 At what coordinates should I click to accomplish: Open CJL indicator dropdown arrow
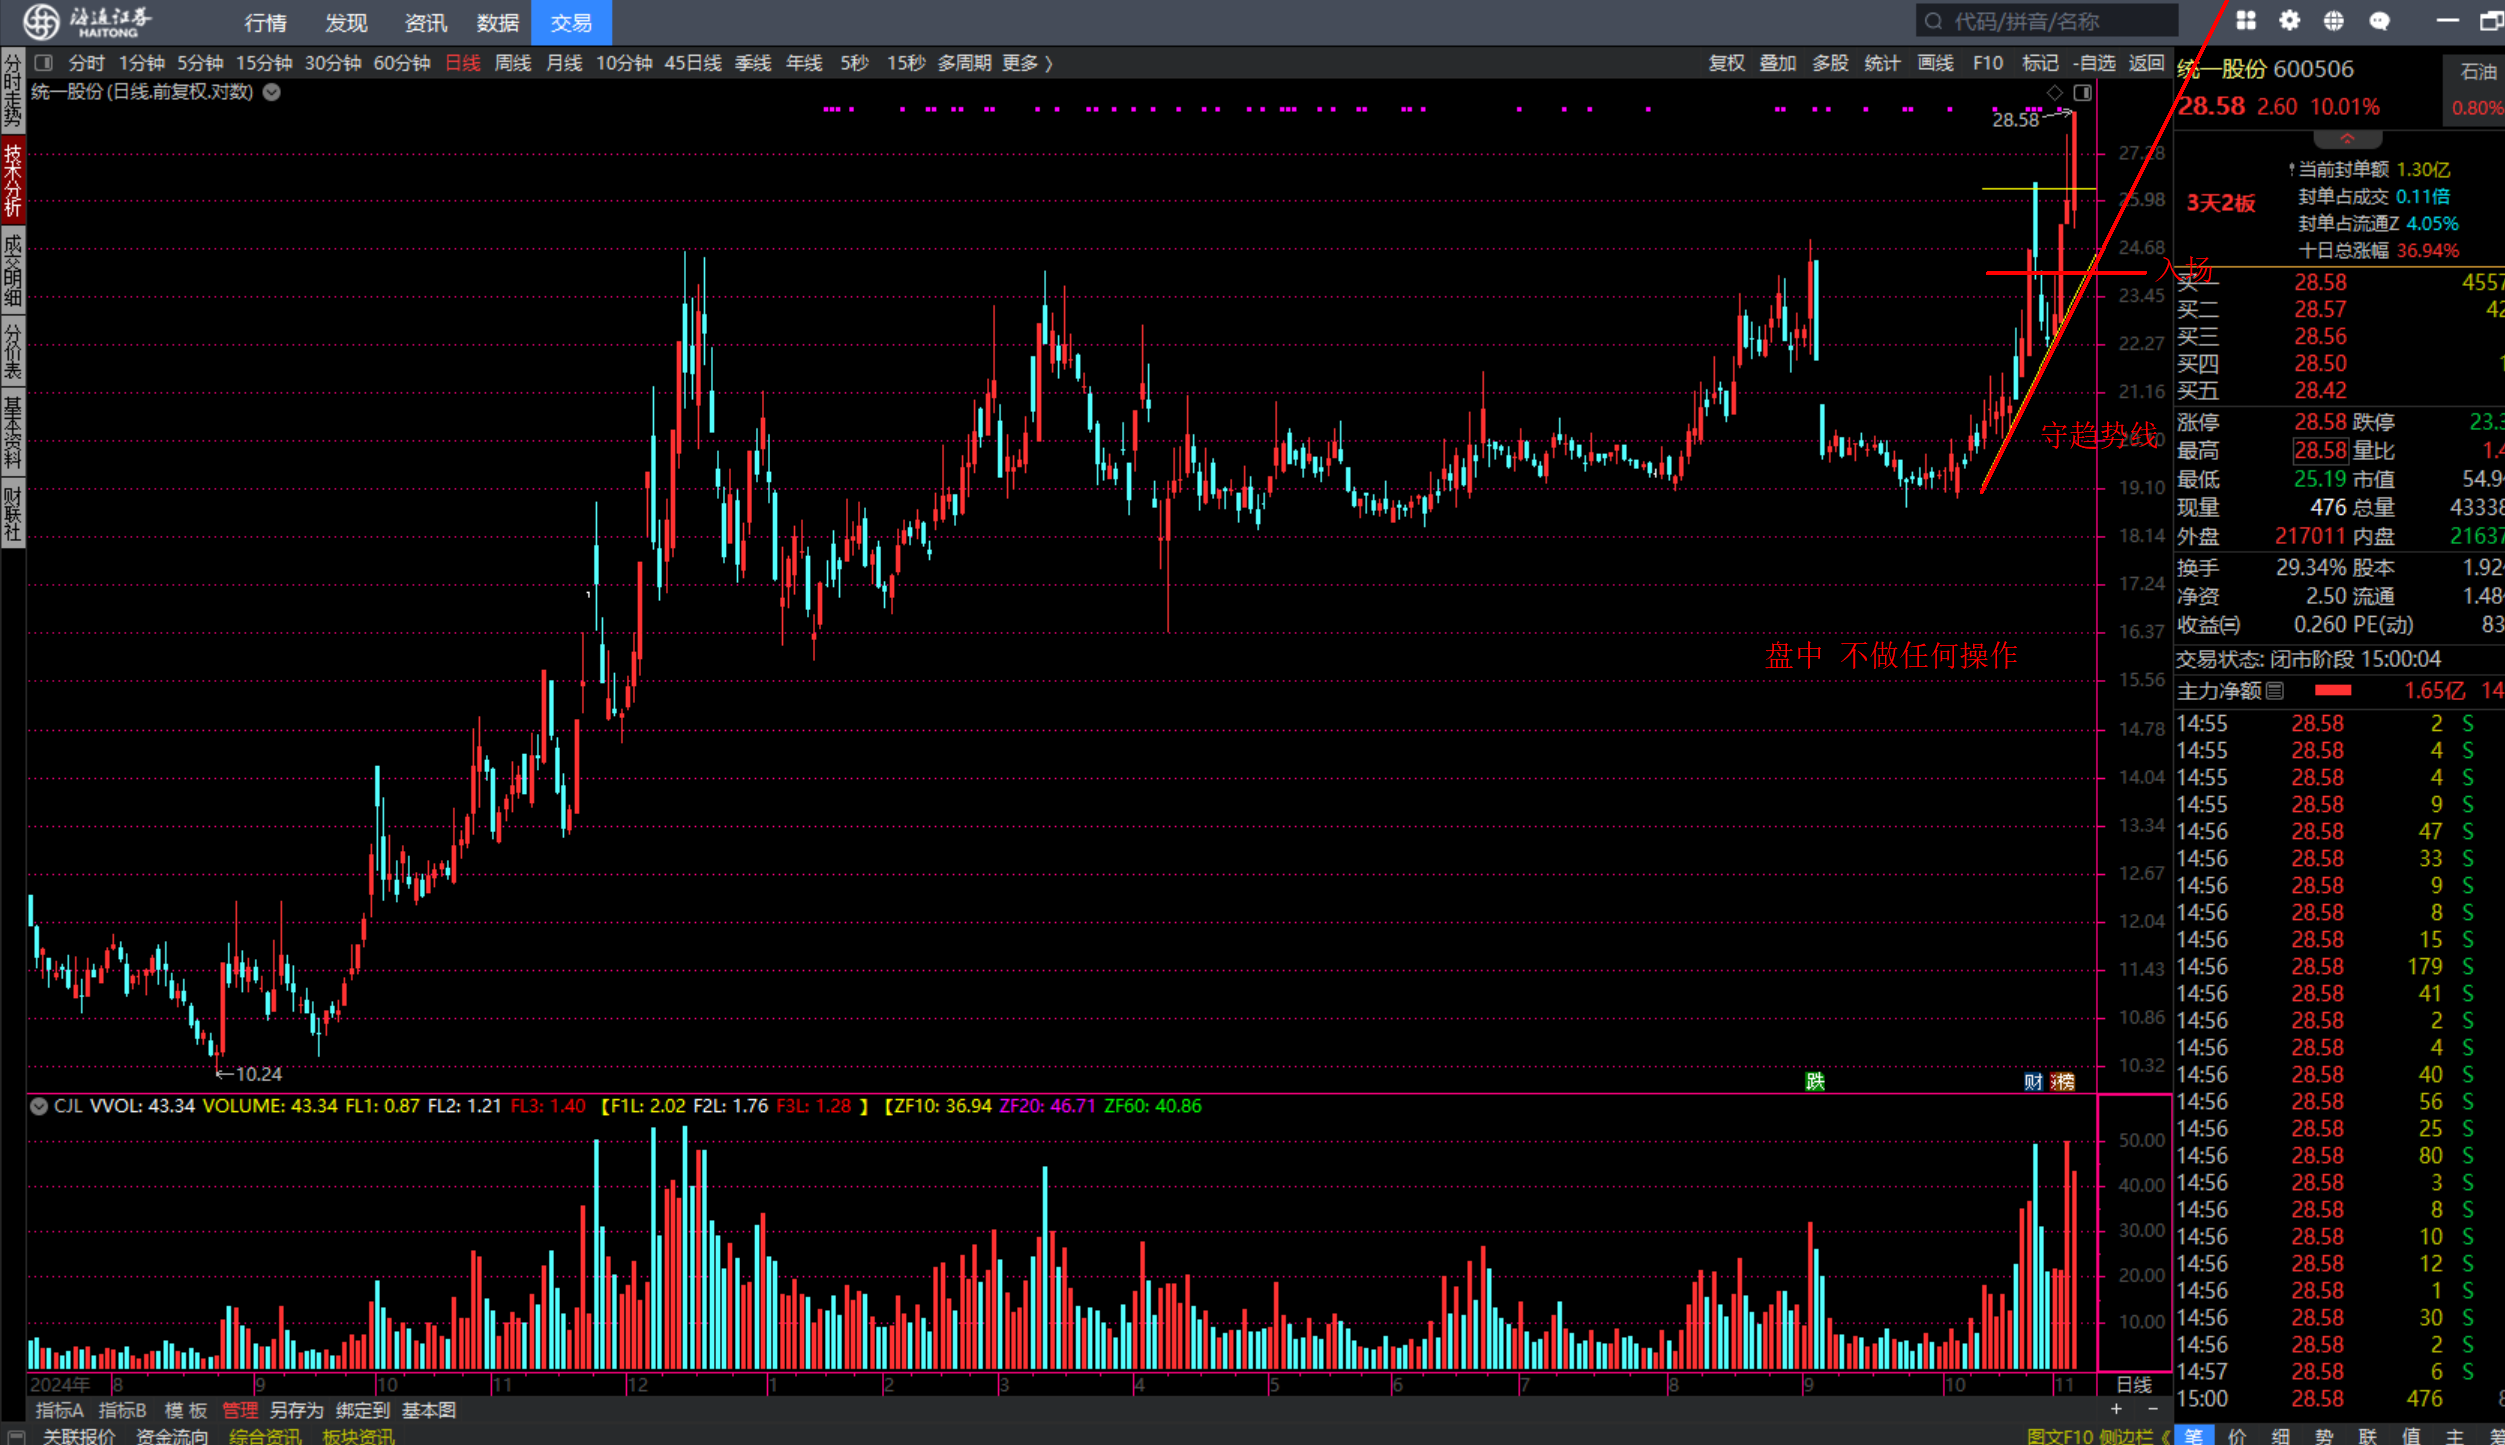click(x=39, y=1106)
